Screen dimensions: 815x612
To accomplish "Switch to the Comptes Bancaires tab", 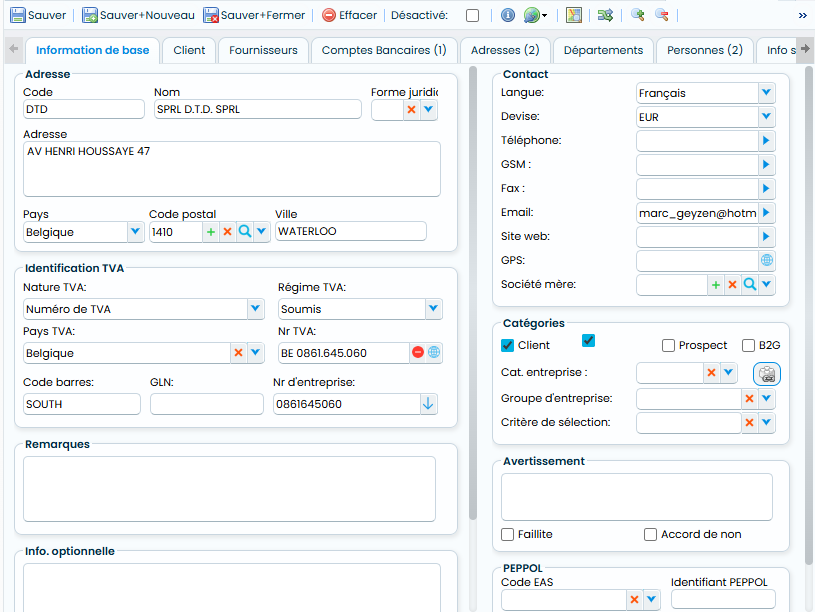I will tap(384, 50).
